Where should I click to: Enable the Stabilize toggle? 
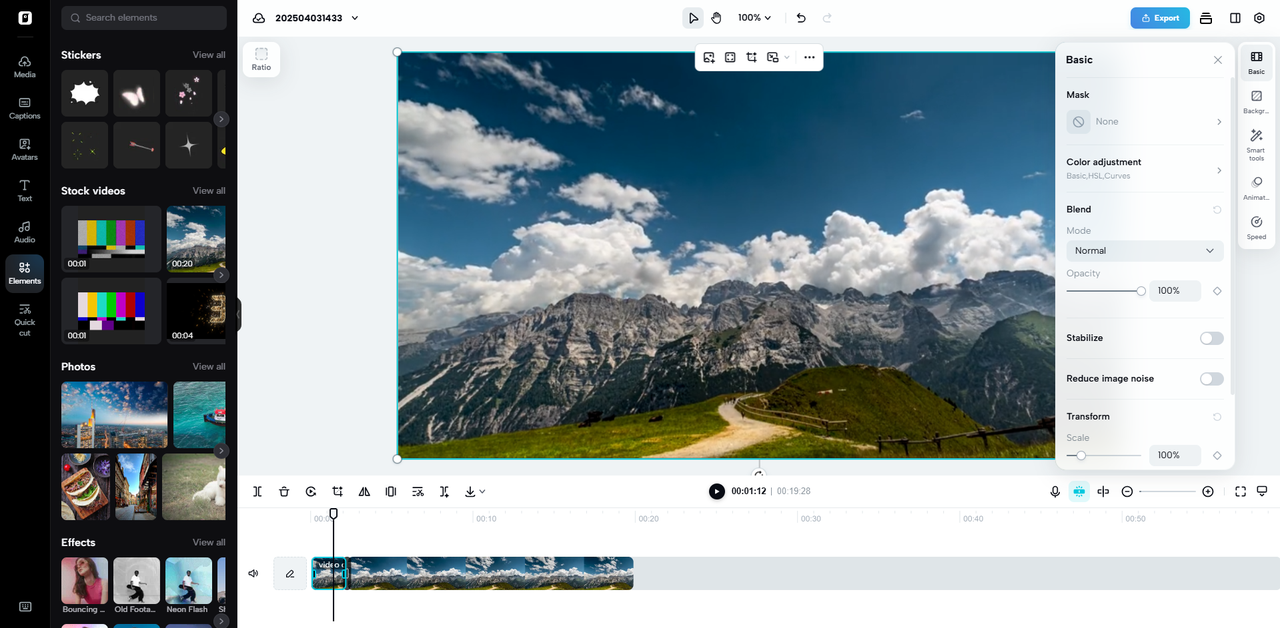[x=1211, y=338]
